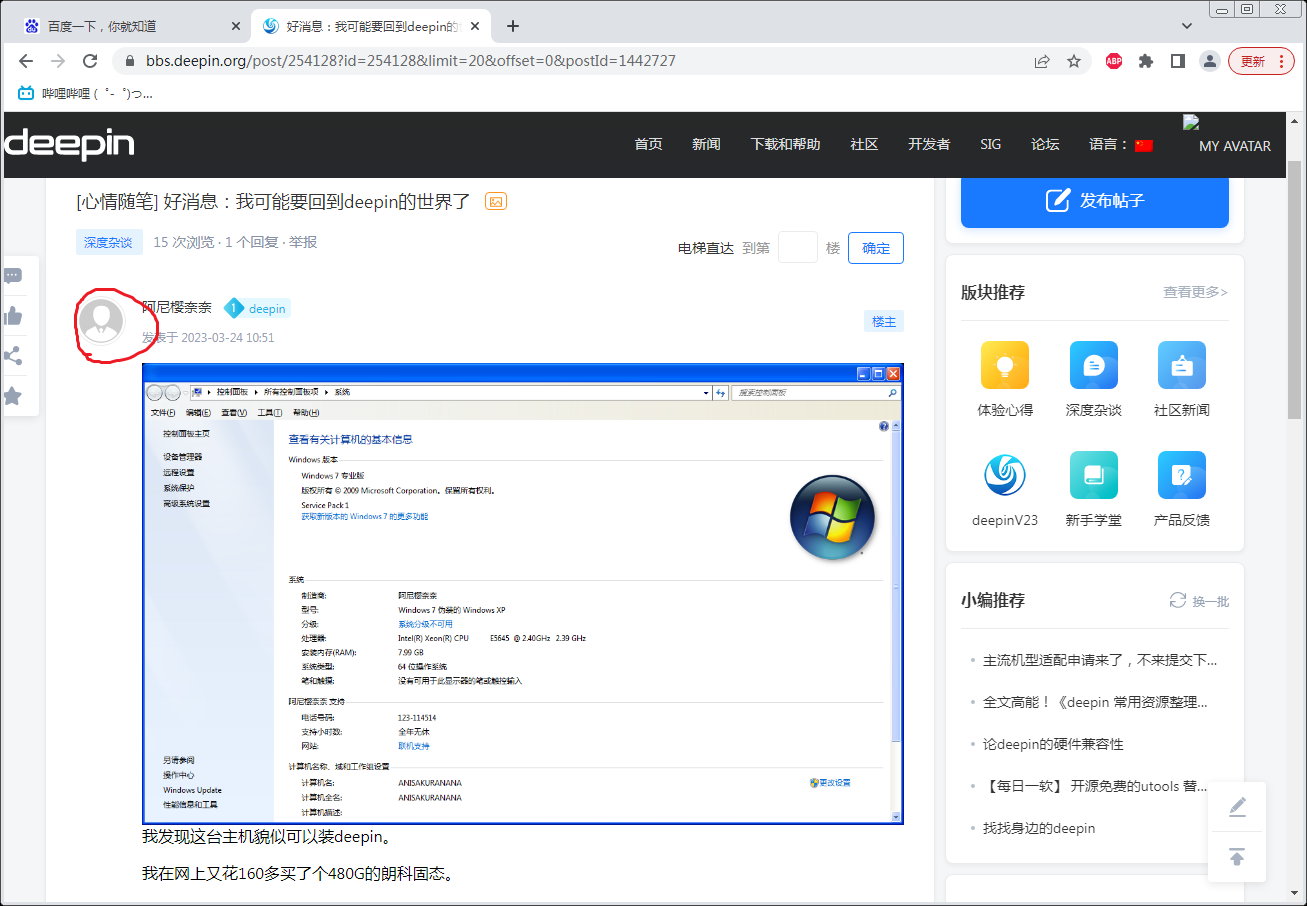Open the comment icon in left sidebar

[x=13, y=276]
